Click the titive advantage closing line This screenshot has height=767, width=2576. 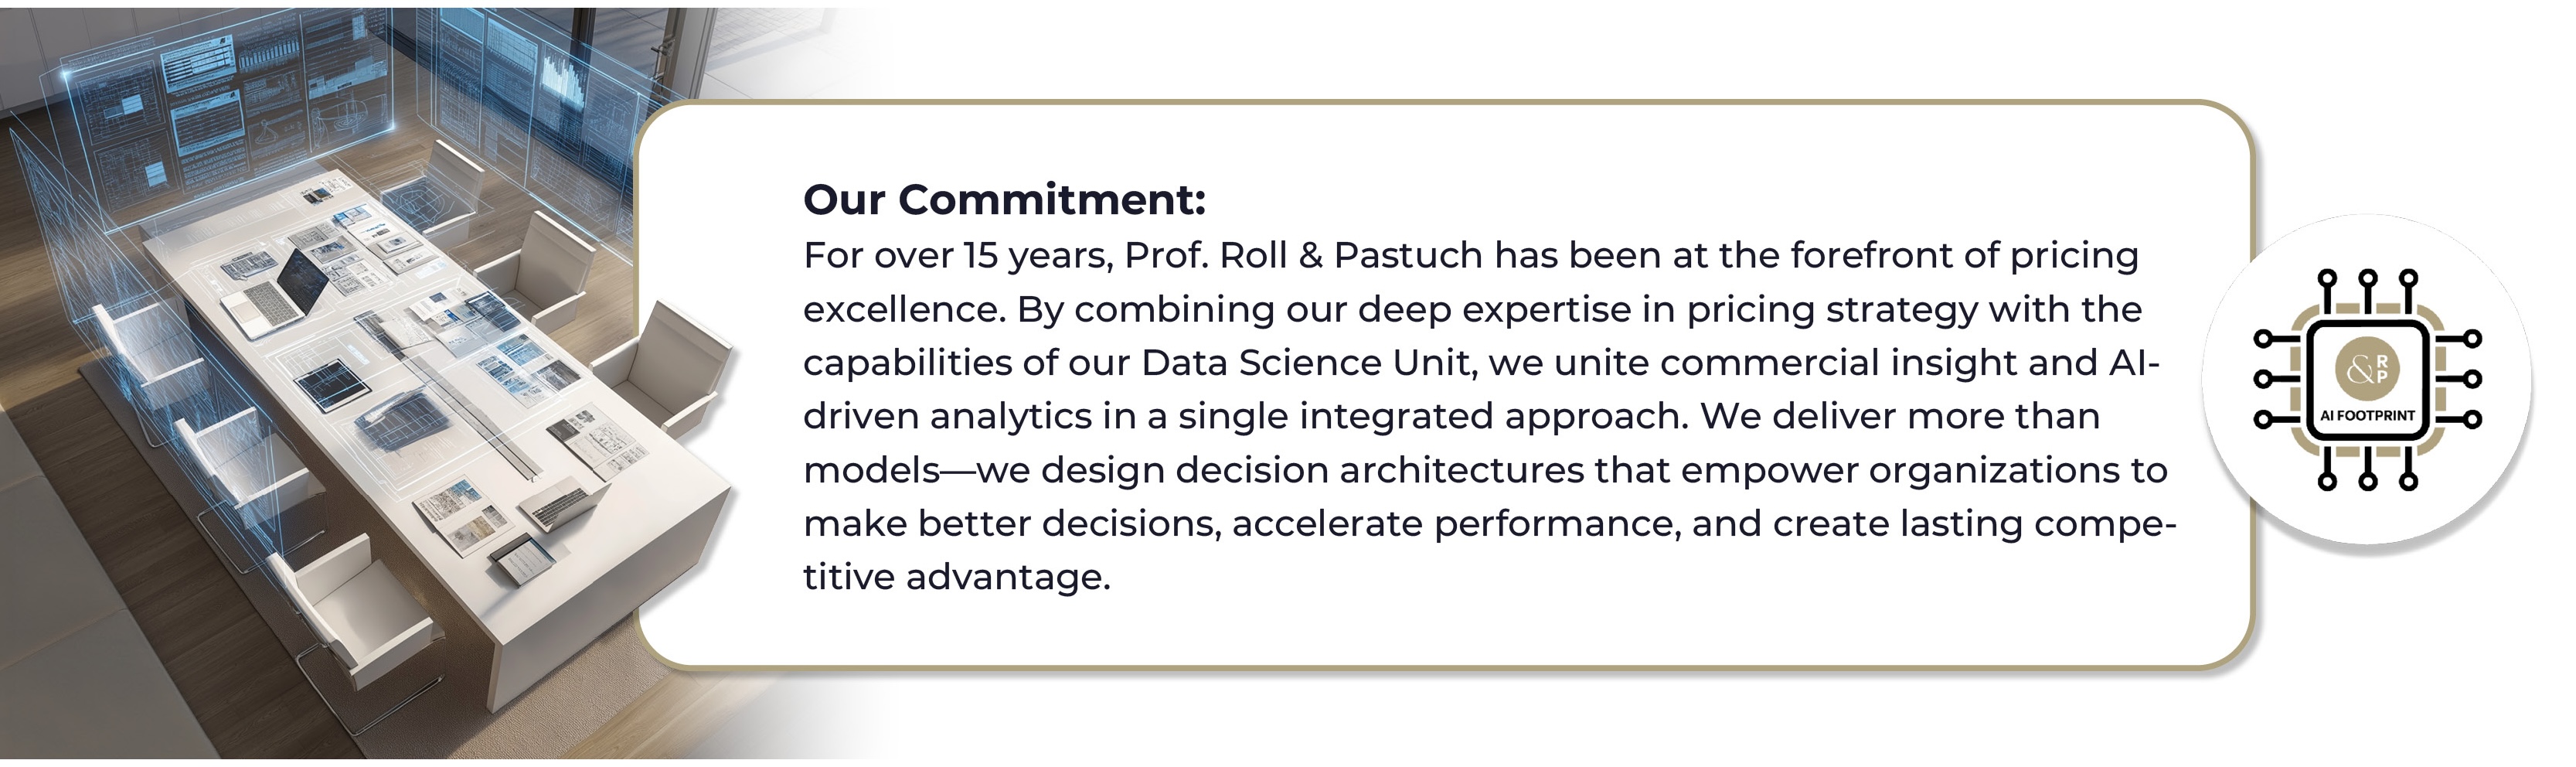point(957,577)
